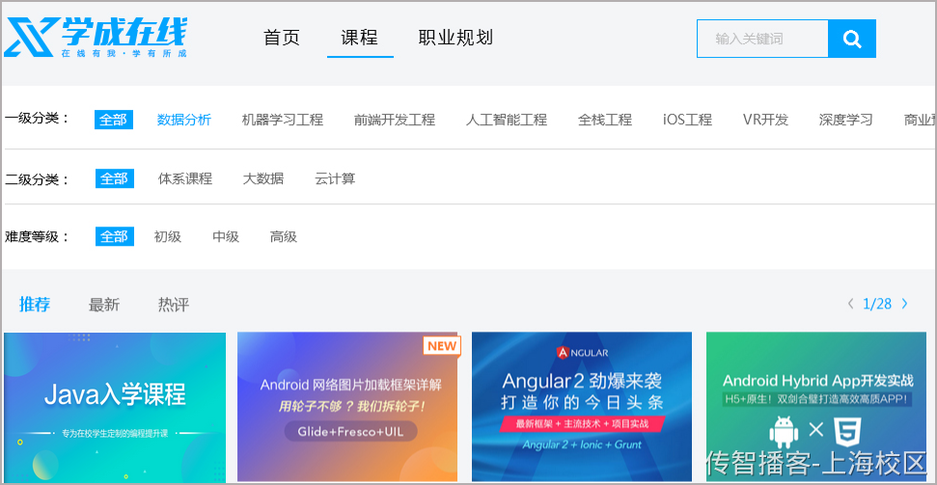Select iOS工程 category
Viewport: 937px width, 485px height.
[687, 119]
